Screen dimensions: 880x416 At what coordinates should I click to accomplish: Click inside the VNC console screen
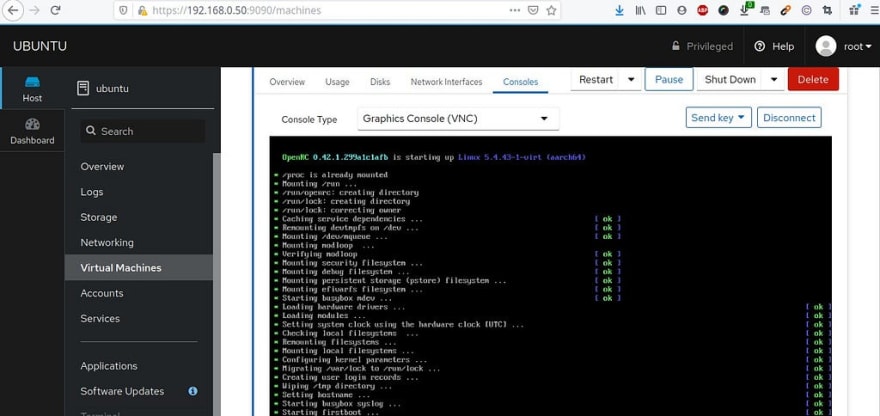(551, 276)
